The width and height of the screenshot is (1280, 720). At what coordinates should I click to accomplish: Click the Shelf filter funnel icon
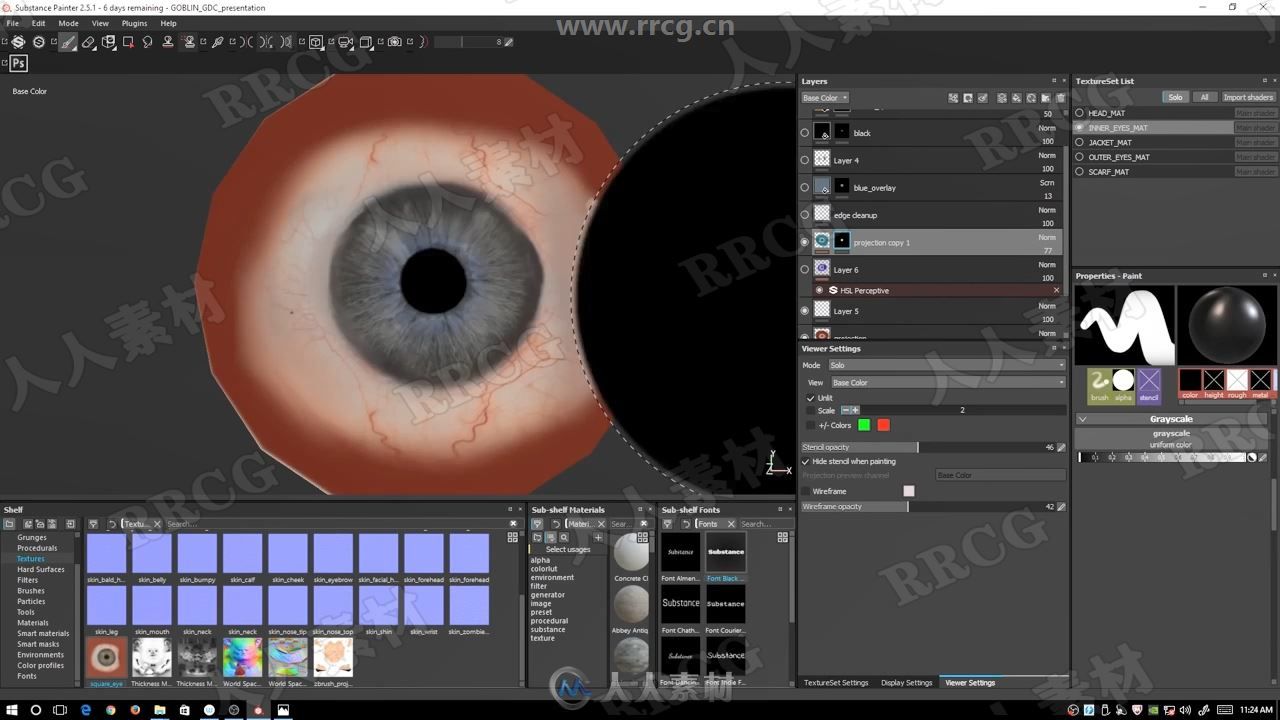pos(93,524)
